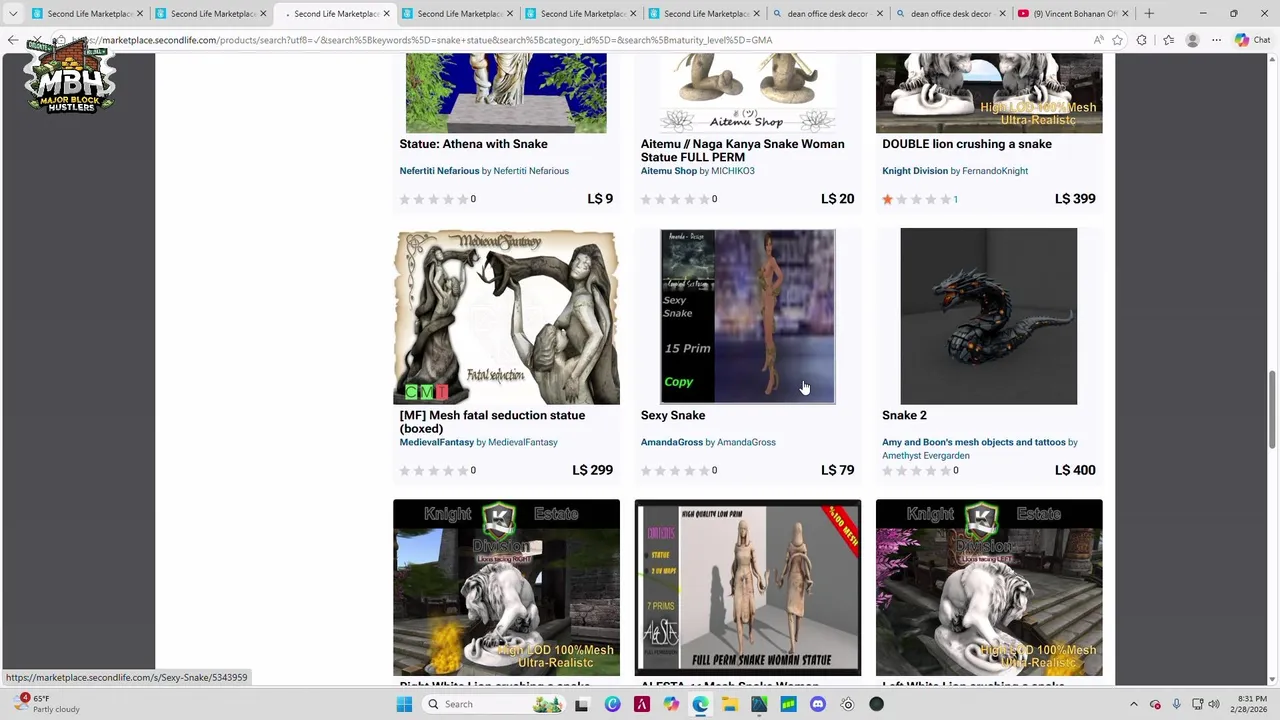This screenshot has width=1280, height=720.
Task: Open Snake 2 dark serpent thumbnail
Action: tap(988, 316)
